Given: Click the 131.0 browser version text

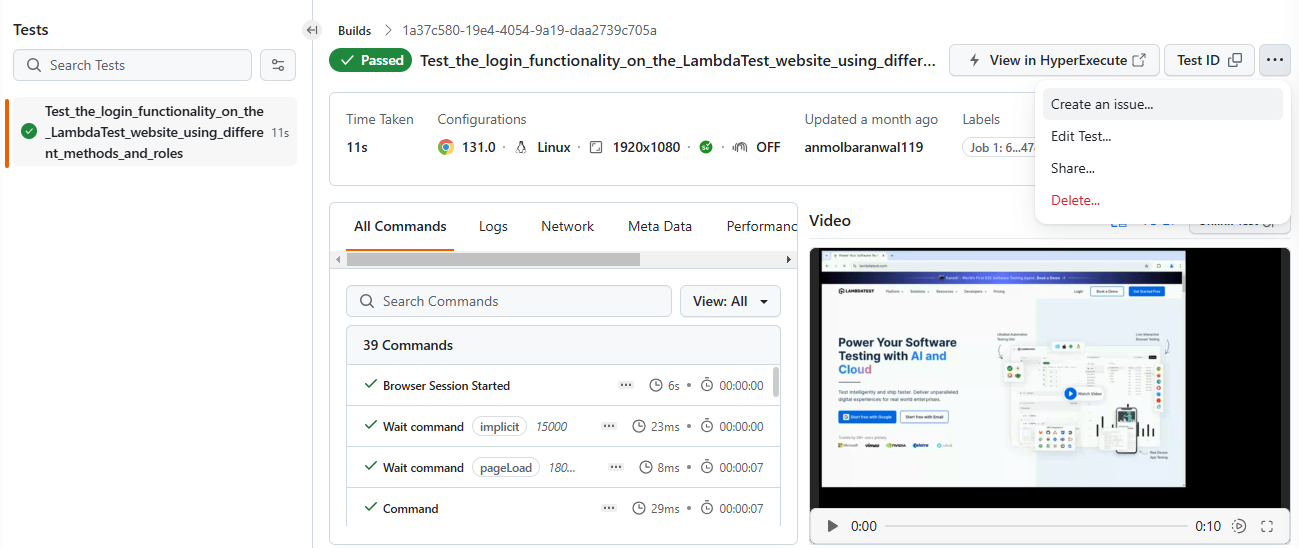Looking at the screenshot, I should [479, 147].
